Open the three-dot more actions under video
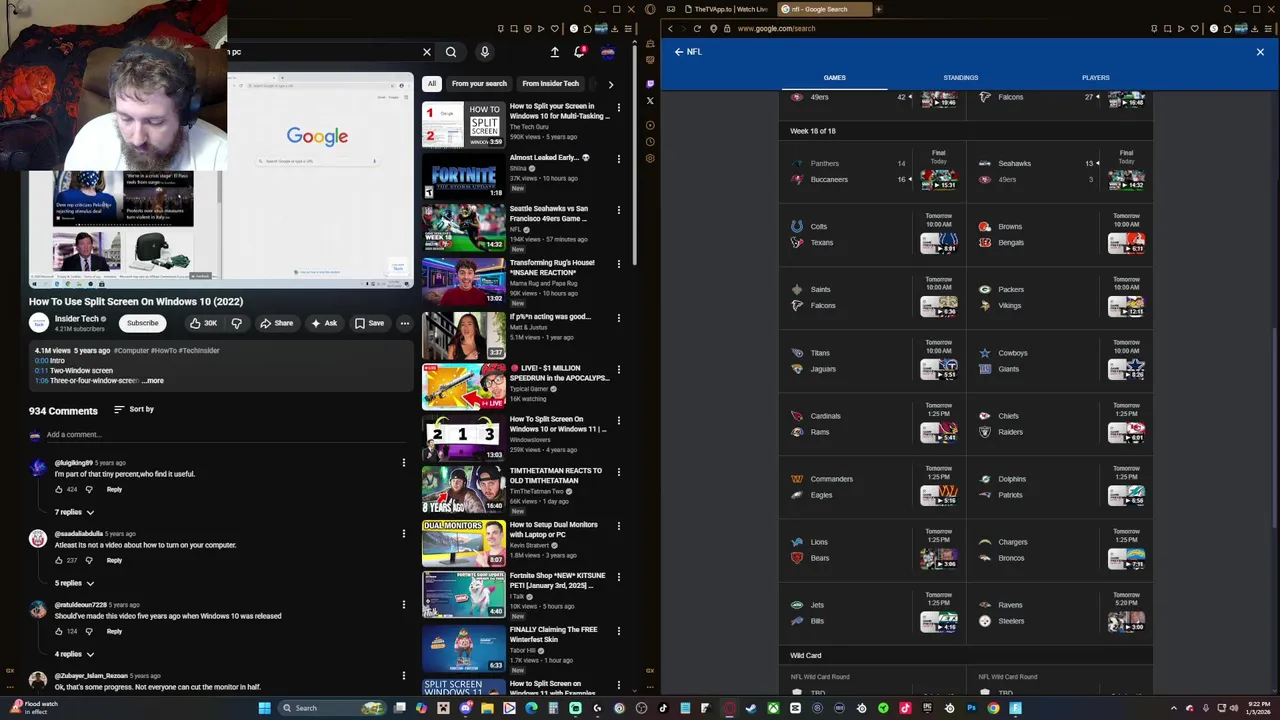This screenshot has width=1280, height=720. (x=405, y=323)
